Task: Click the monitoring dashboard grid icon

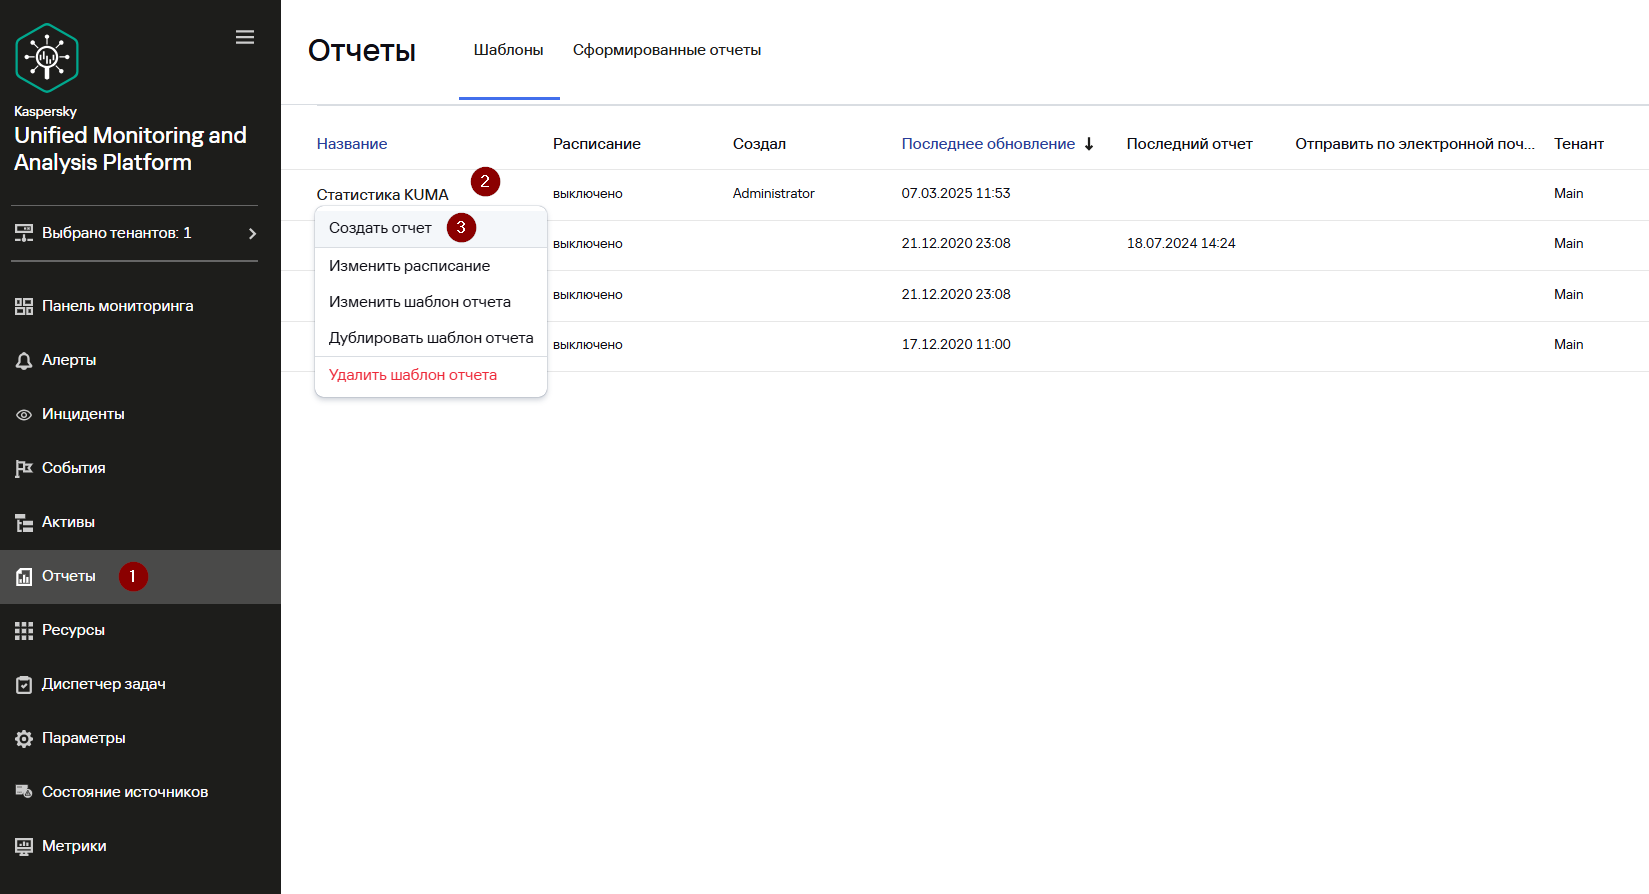Action: (x=24, y=307)
